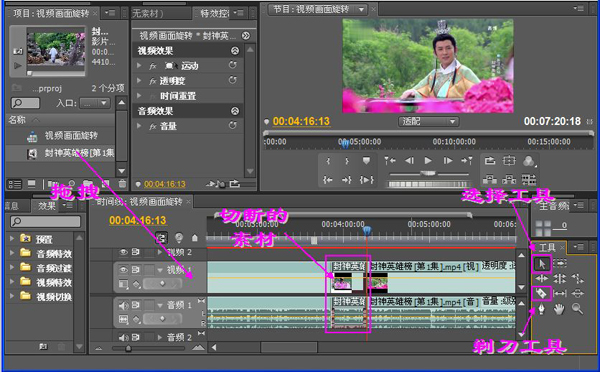Screen dimensions: 600x372
Task: Click the timeline zoom slider handle
Action: click(x=128, y=348)
